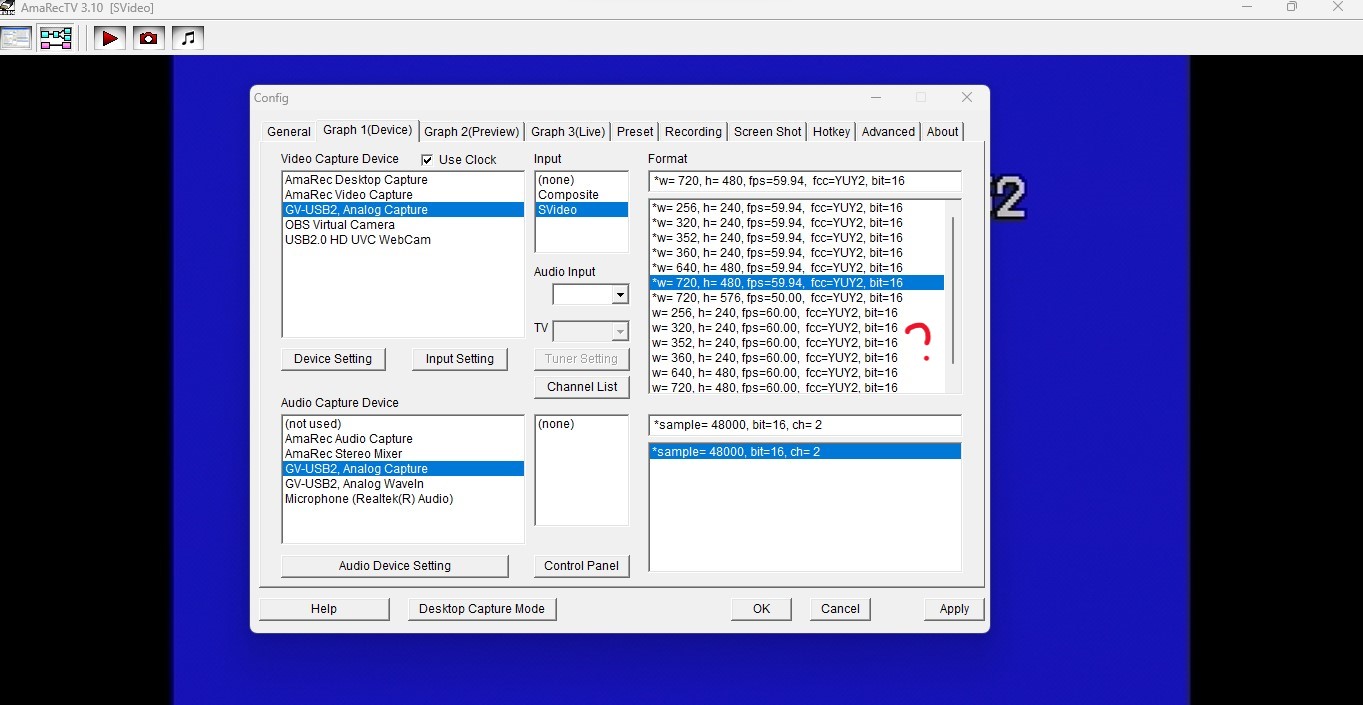Open the Control Panel button
1363x705 pixels.
coord(582,566)
